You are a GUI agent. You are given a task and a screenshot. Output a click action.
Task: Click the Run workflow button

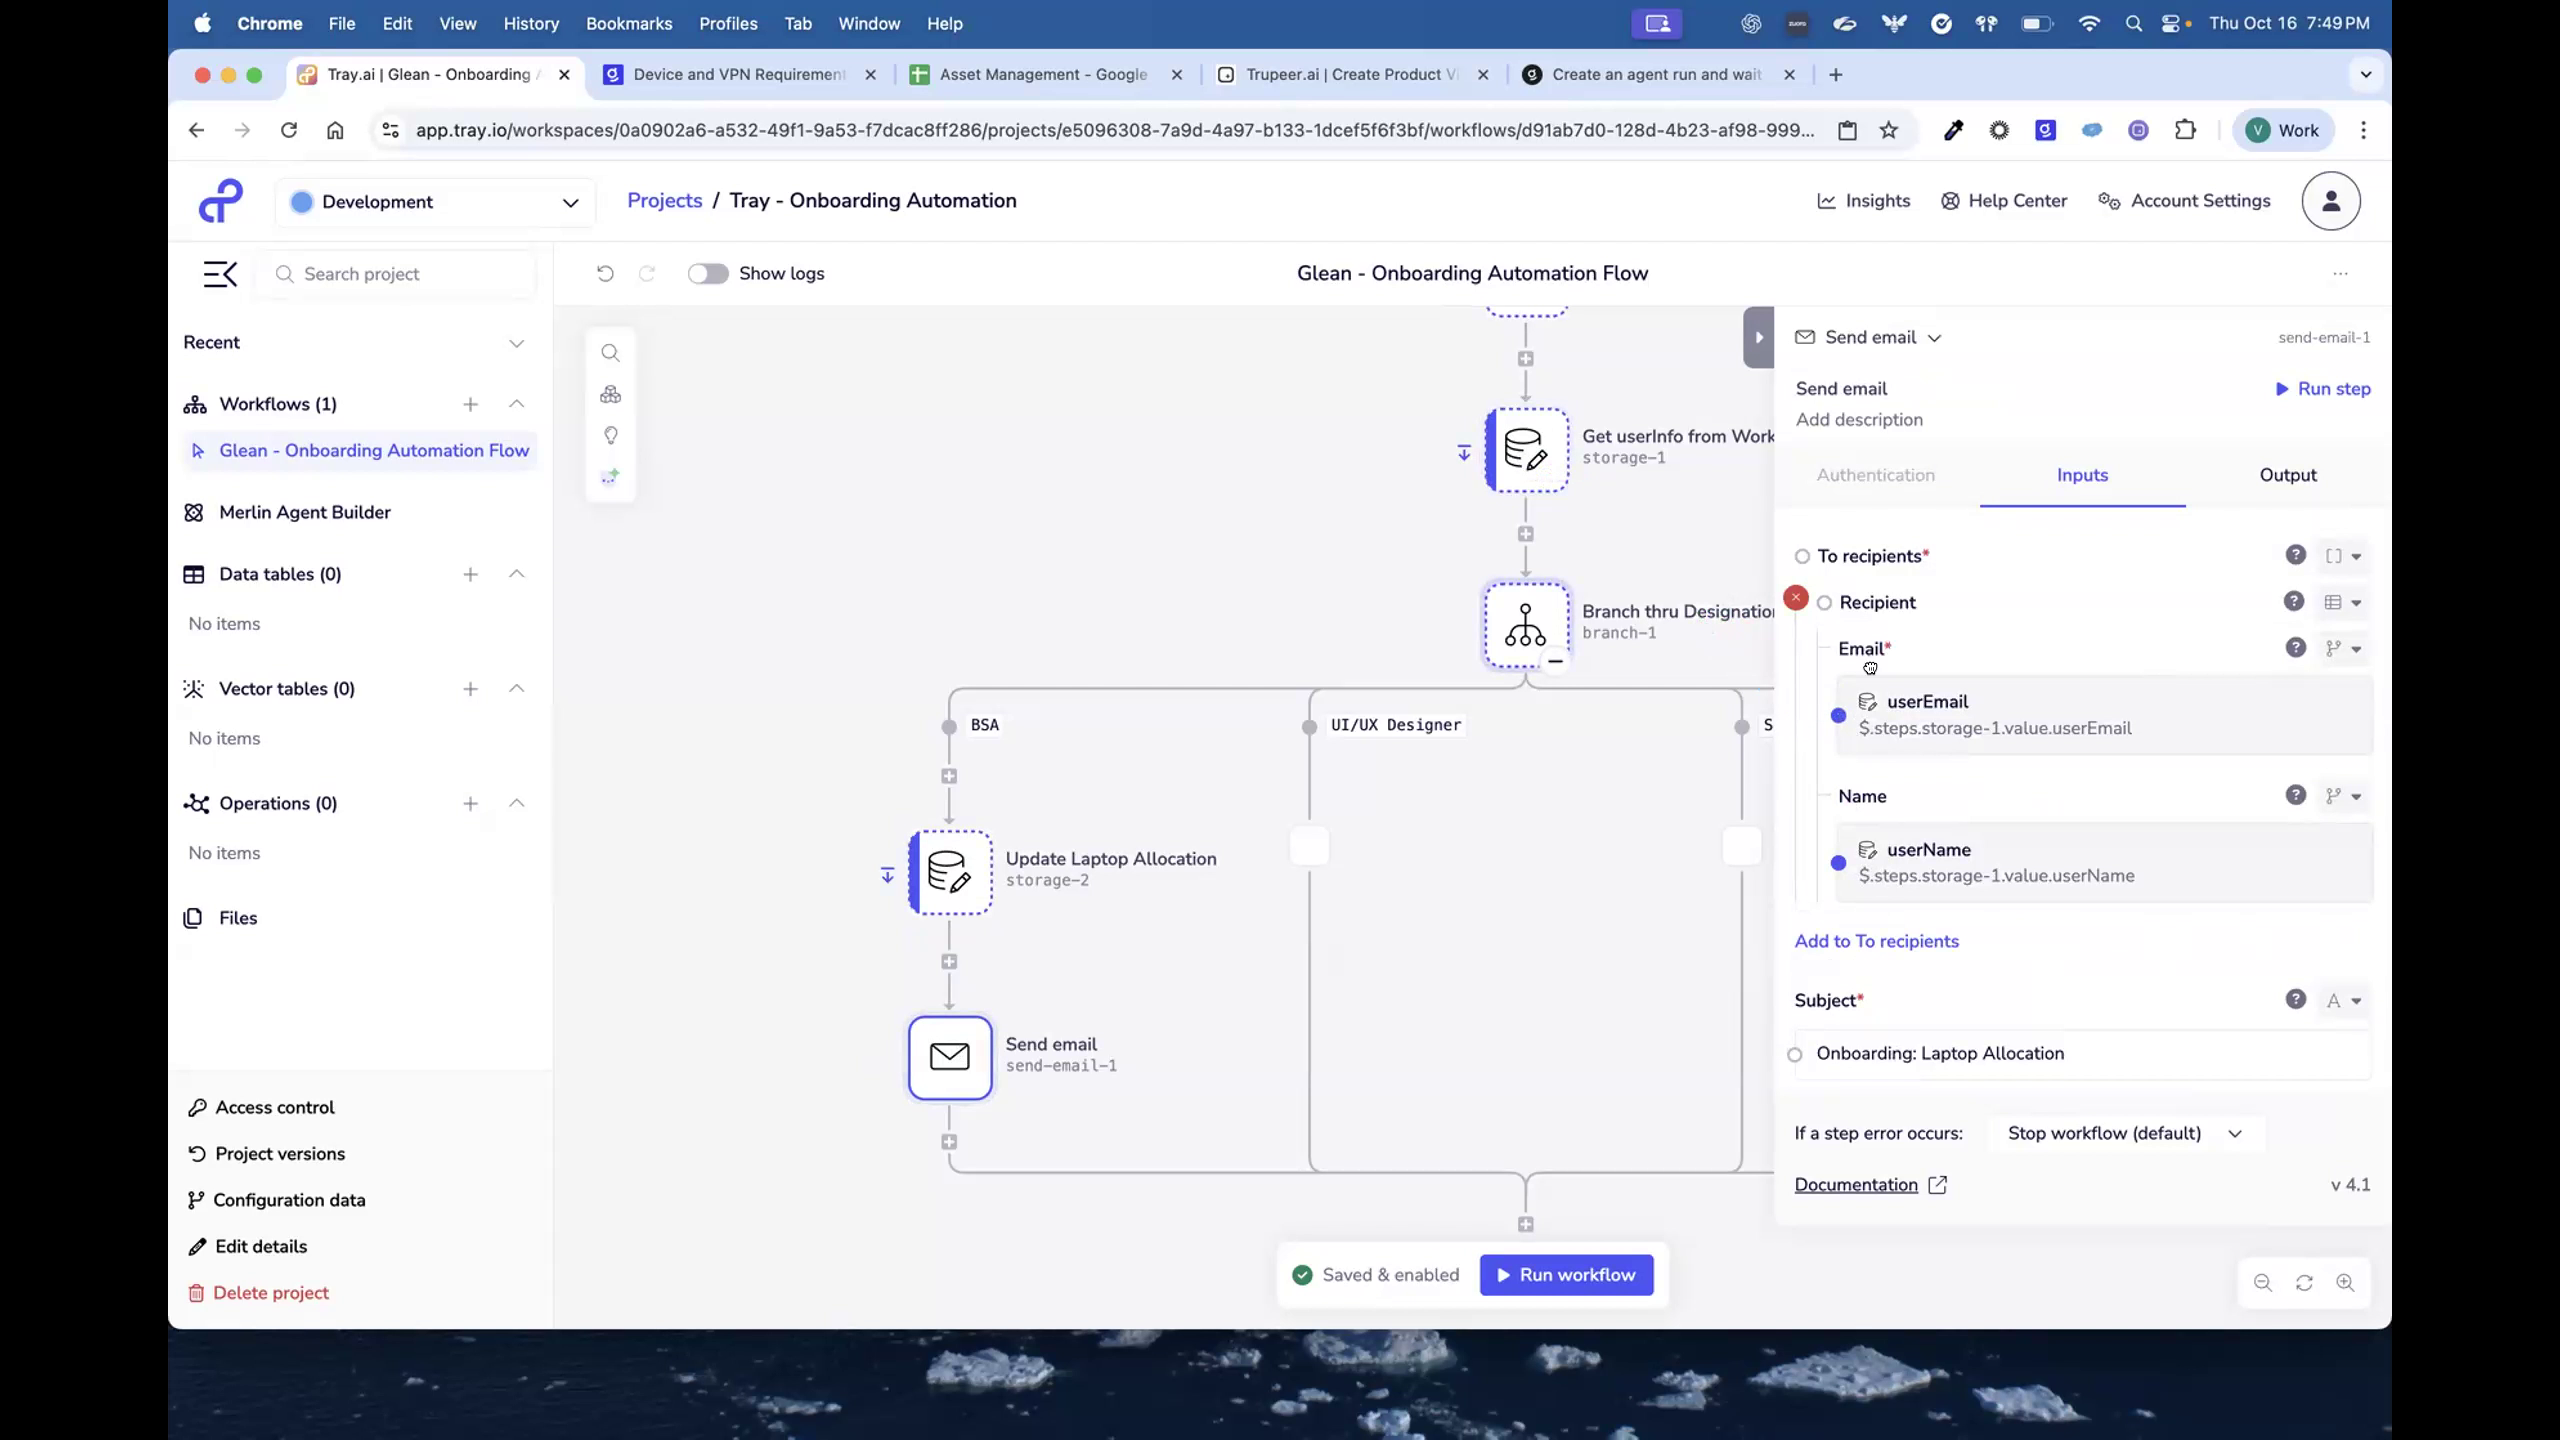pos(1566,1275)
